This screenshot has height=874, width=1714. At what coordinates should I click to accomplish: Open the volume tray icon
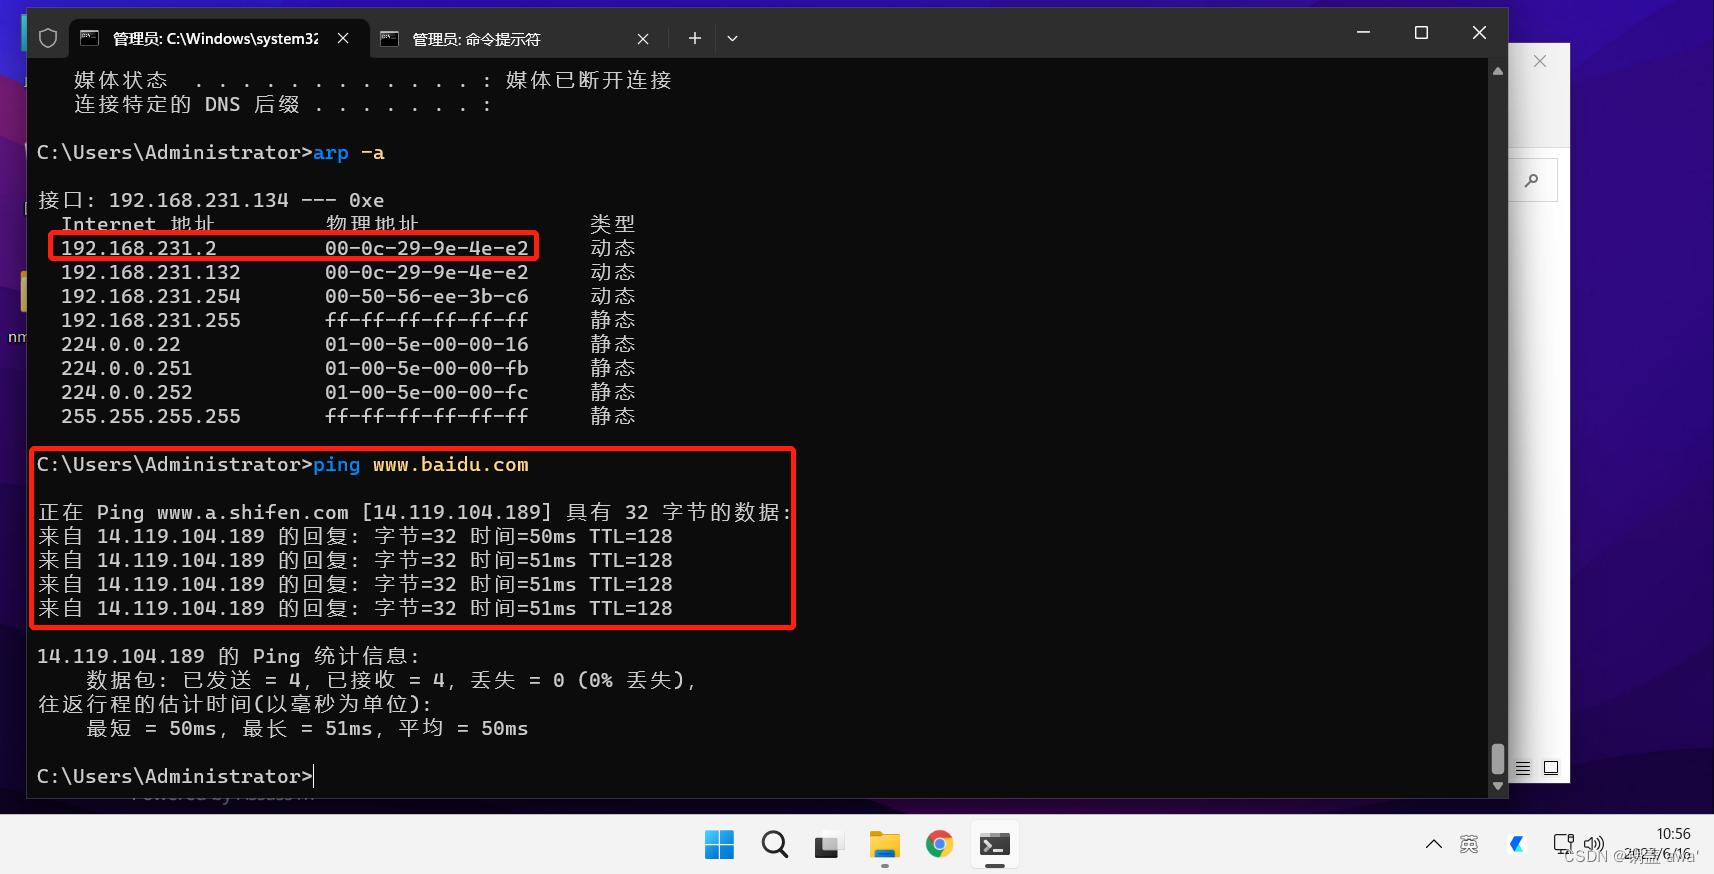[1594, 844]
